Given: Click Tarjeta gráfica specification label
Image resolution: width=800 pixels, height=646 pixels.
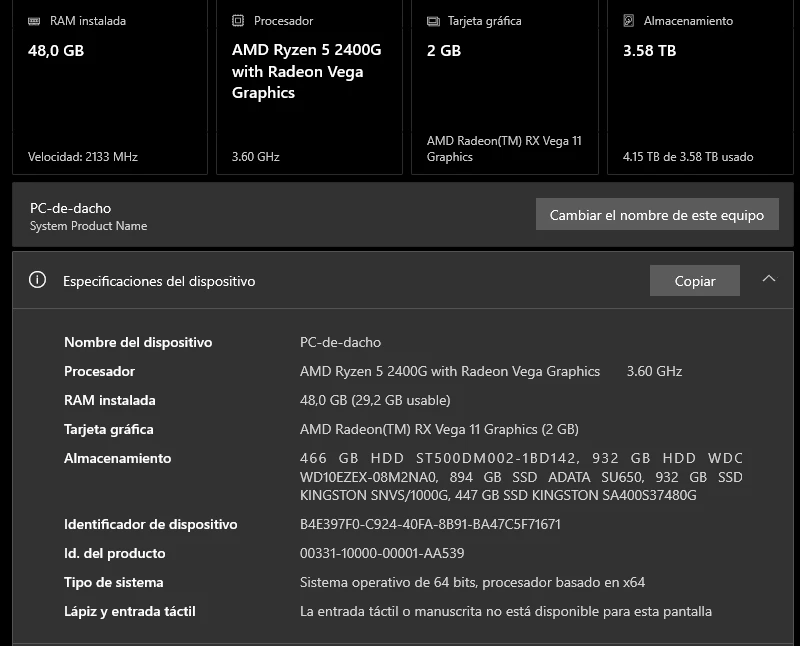Looking at the screenshot, I should click(x=109, y=429).
